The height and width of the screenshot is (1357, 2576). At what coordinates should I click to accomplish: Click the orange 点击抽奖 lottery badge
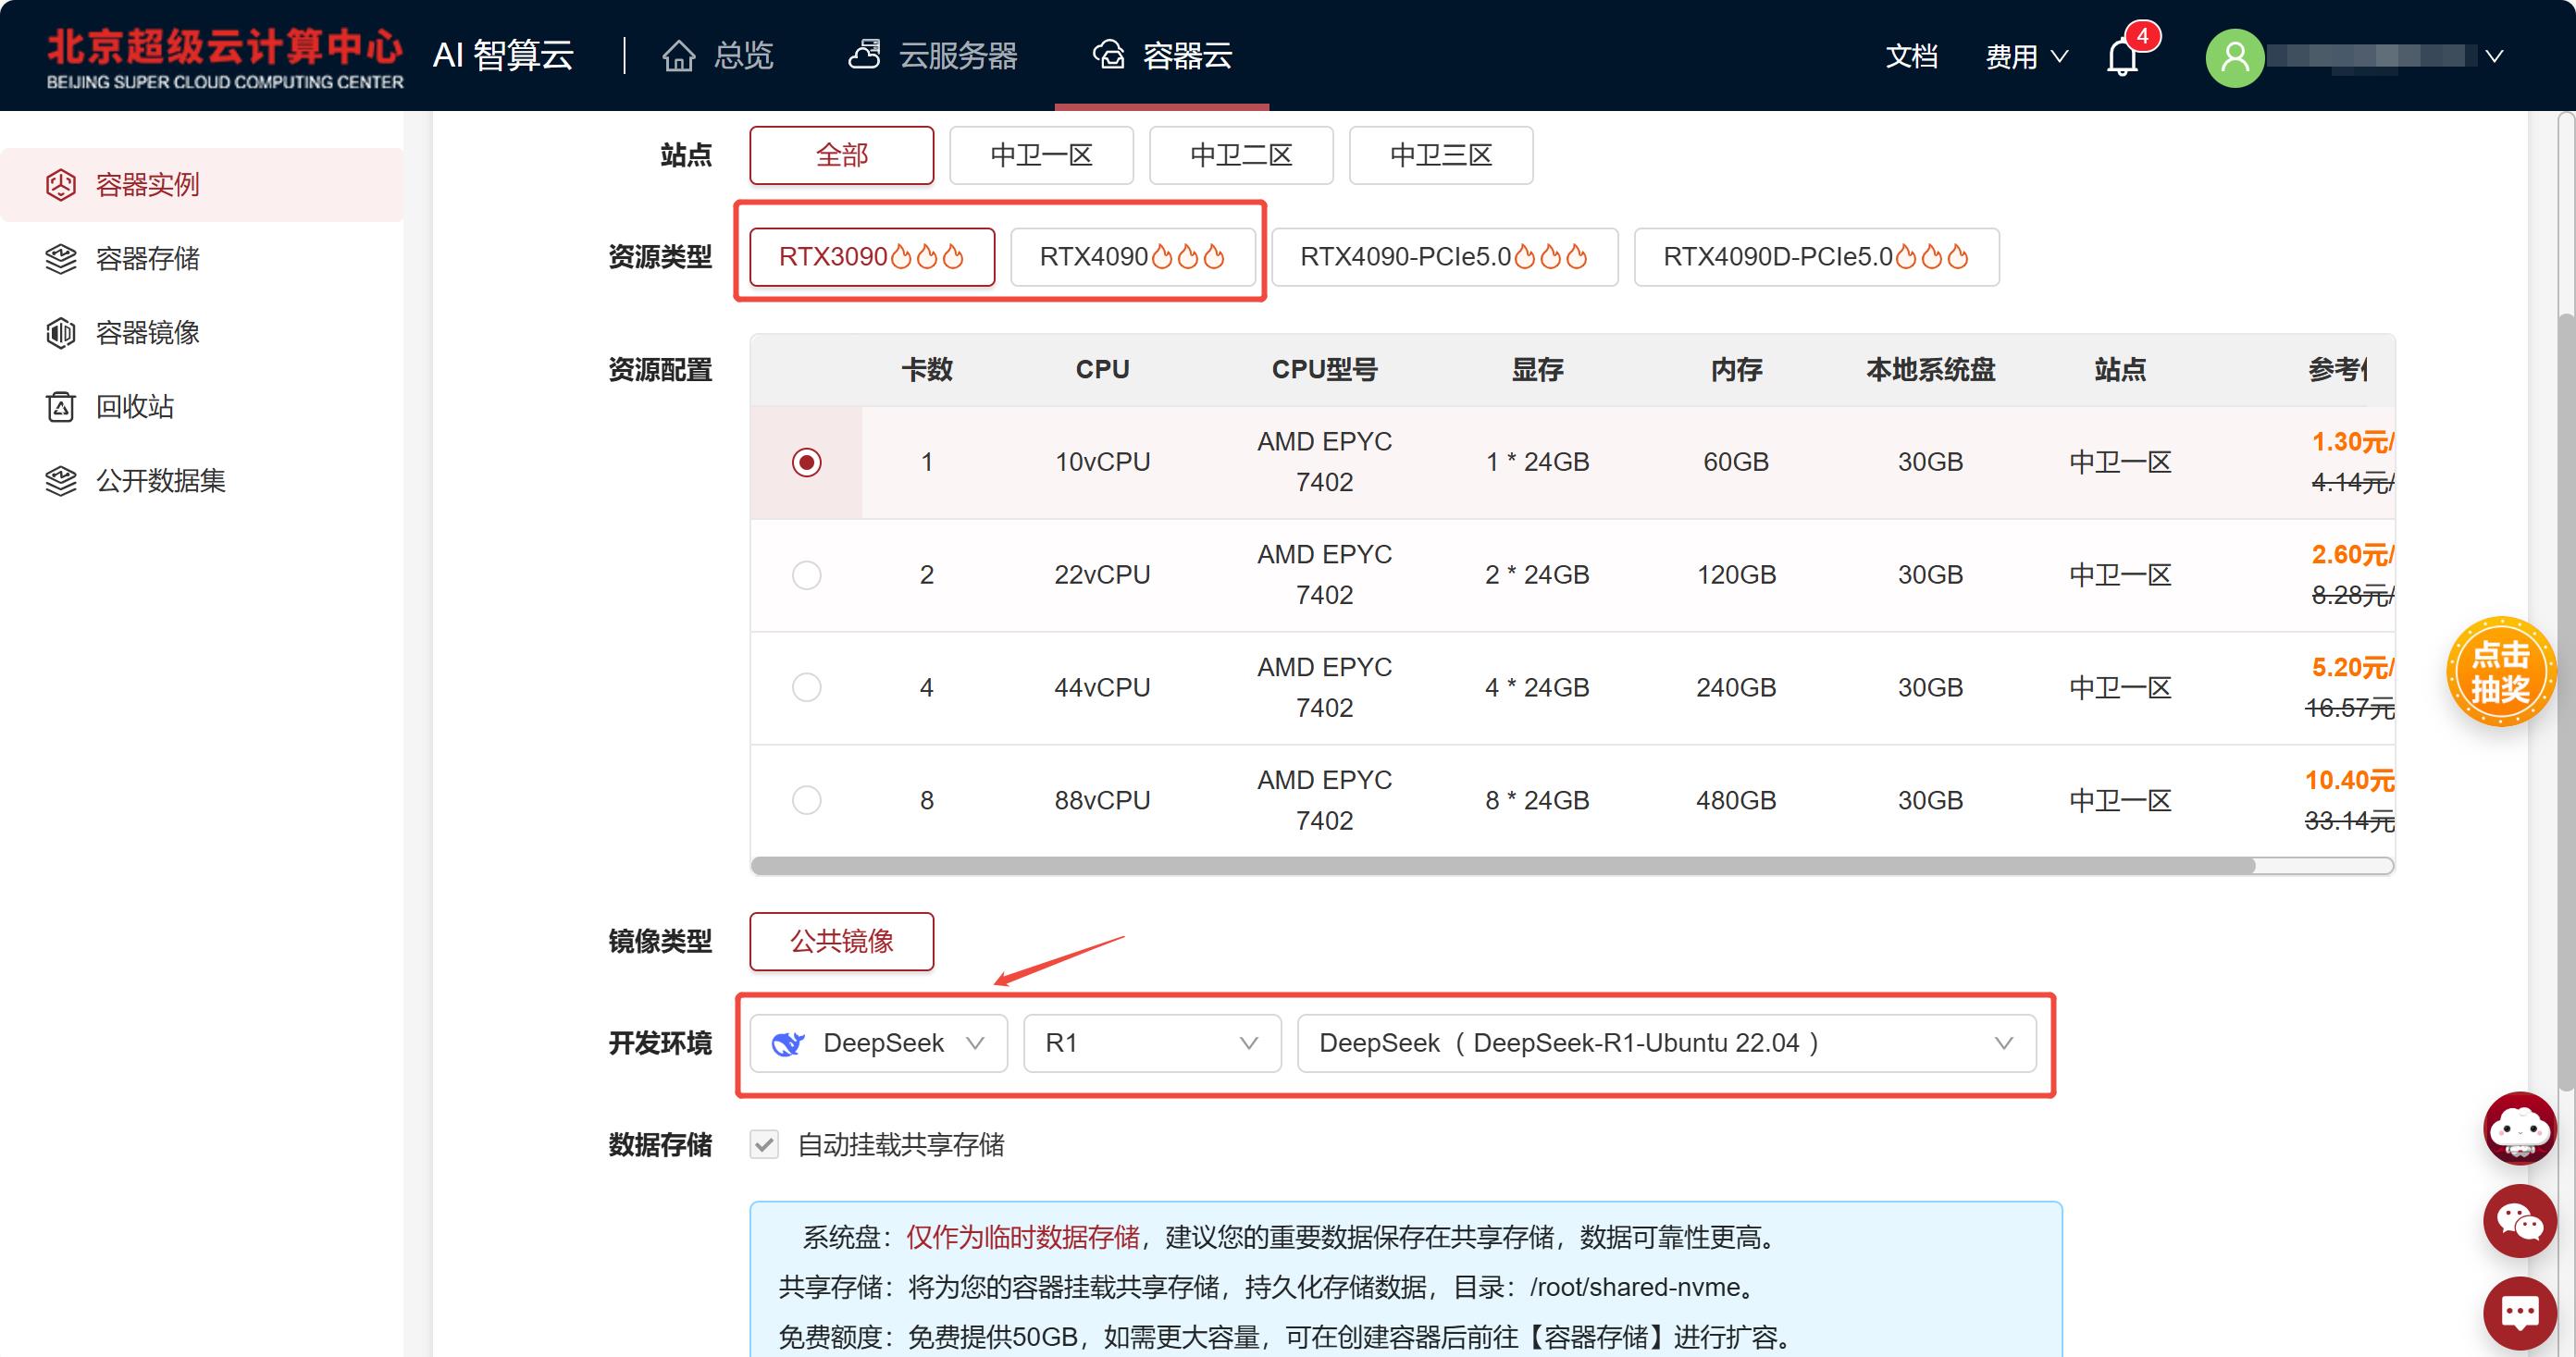pyautogui.click(x=2501, y=671)
